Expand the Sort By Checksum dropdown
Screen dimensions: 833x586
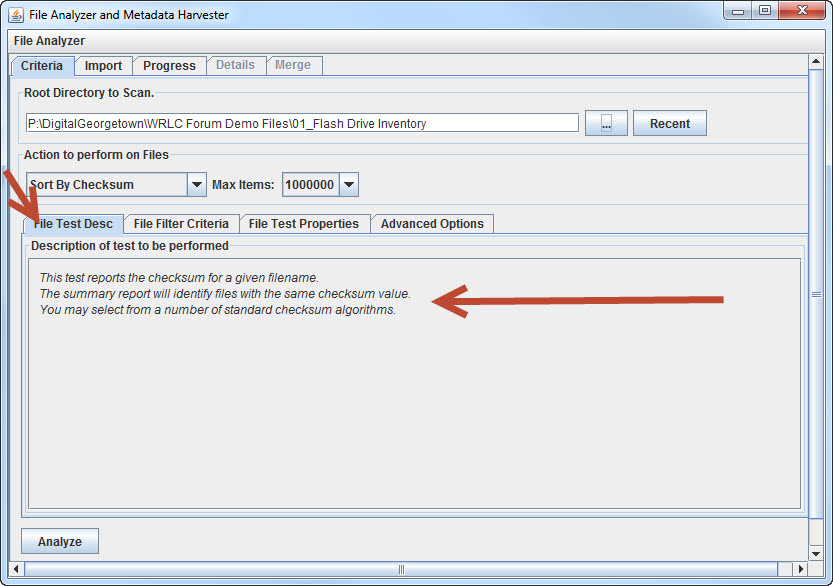coord(197,185)
